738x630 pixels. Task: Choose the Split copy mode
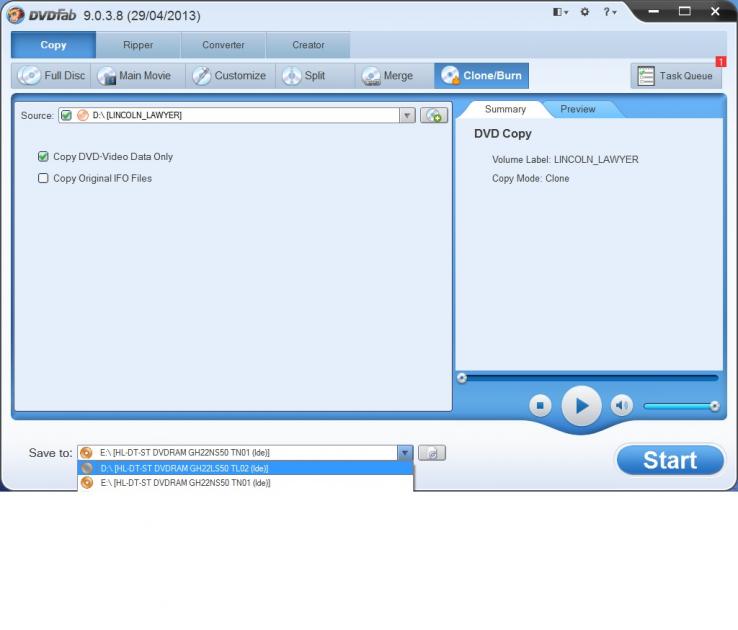pyautogui.click(x=314, y=75)
